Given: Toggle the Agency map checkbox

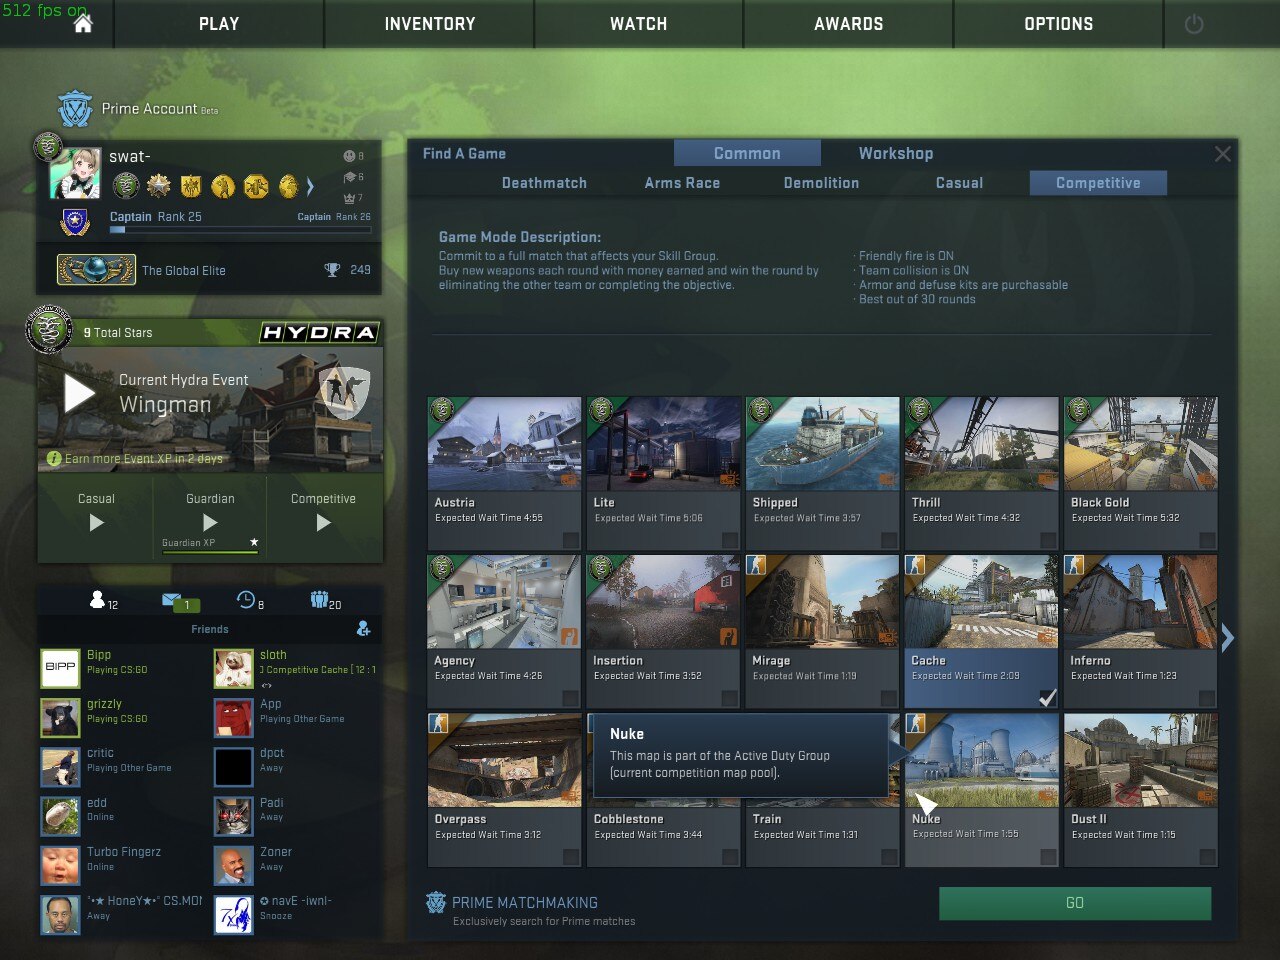Looking at the screenshot, I should 570,698.
